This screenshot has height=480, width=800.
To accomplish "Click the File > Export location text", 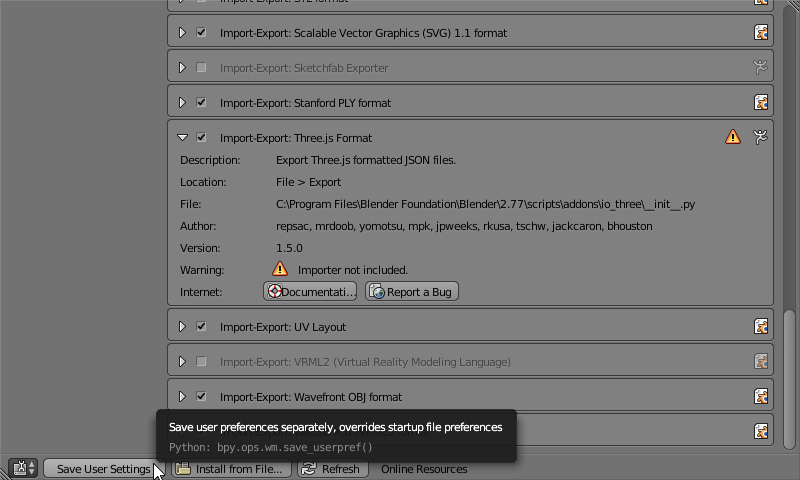I will point(309,182).
